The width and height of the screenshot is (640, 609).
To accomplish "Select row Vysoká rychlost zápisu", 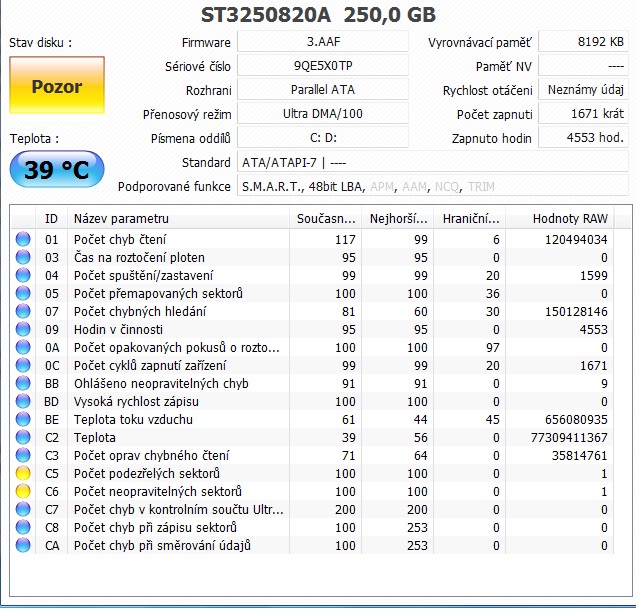I will tap(312, 401).
